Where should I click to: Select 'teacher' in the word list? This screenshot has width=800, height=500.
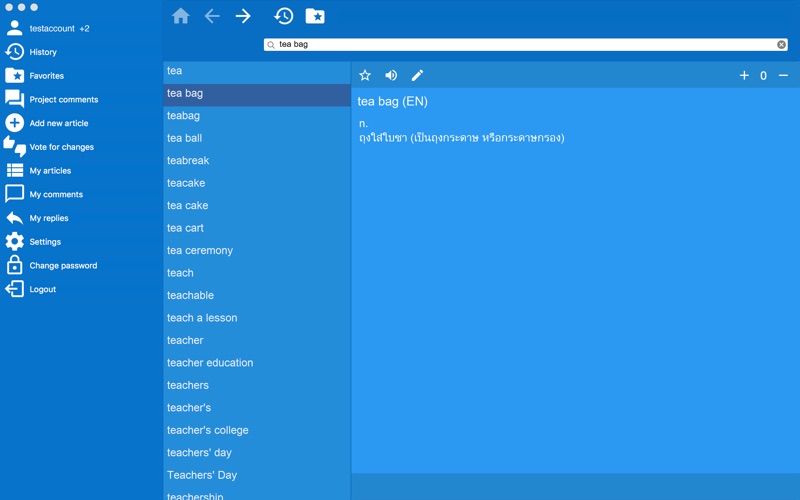coord(257,340)
